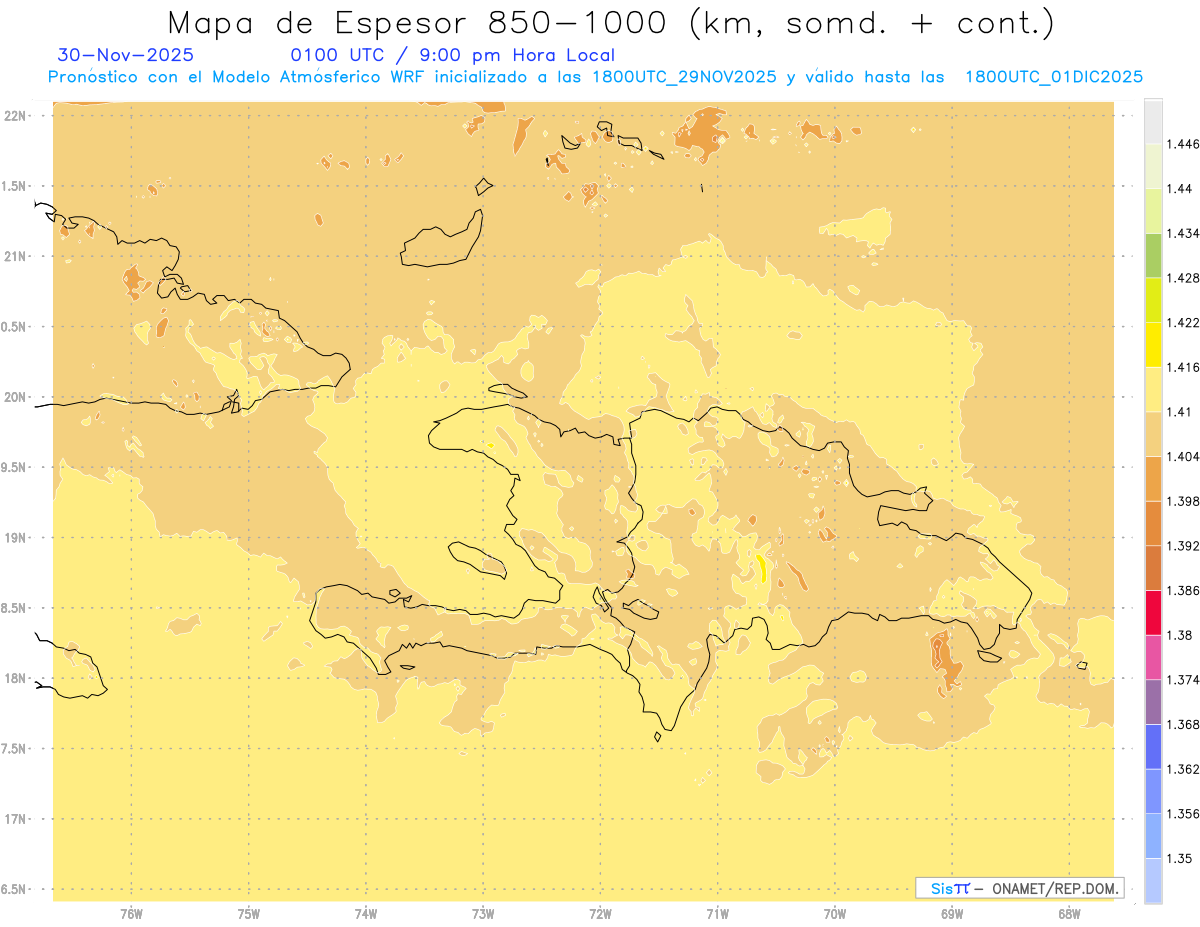
Task: Select the date text '30-Nov-2025'
Action: pos(126,56)
